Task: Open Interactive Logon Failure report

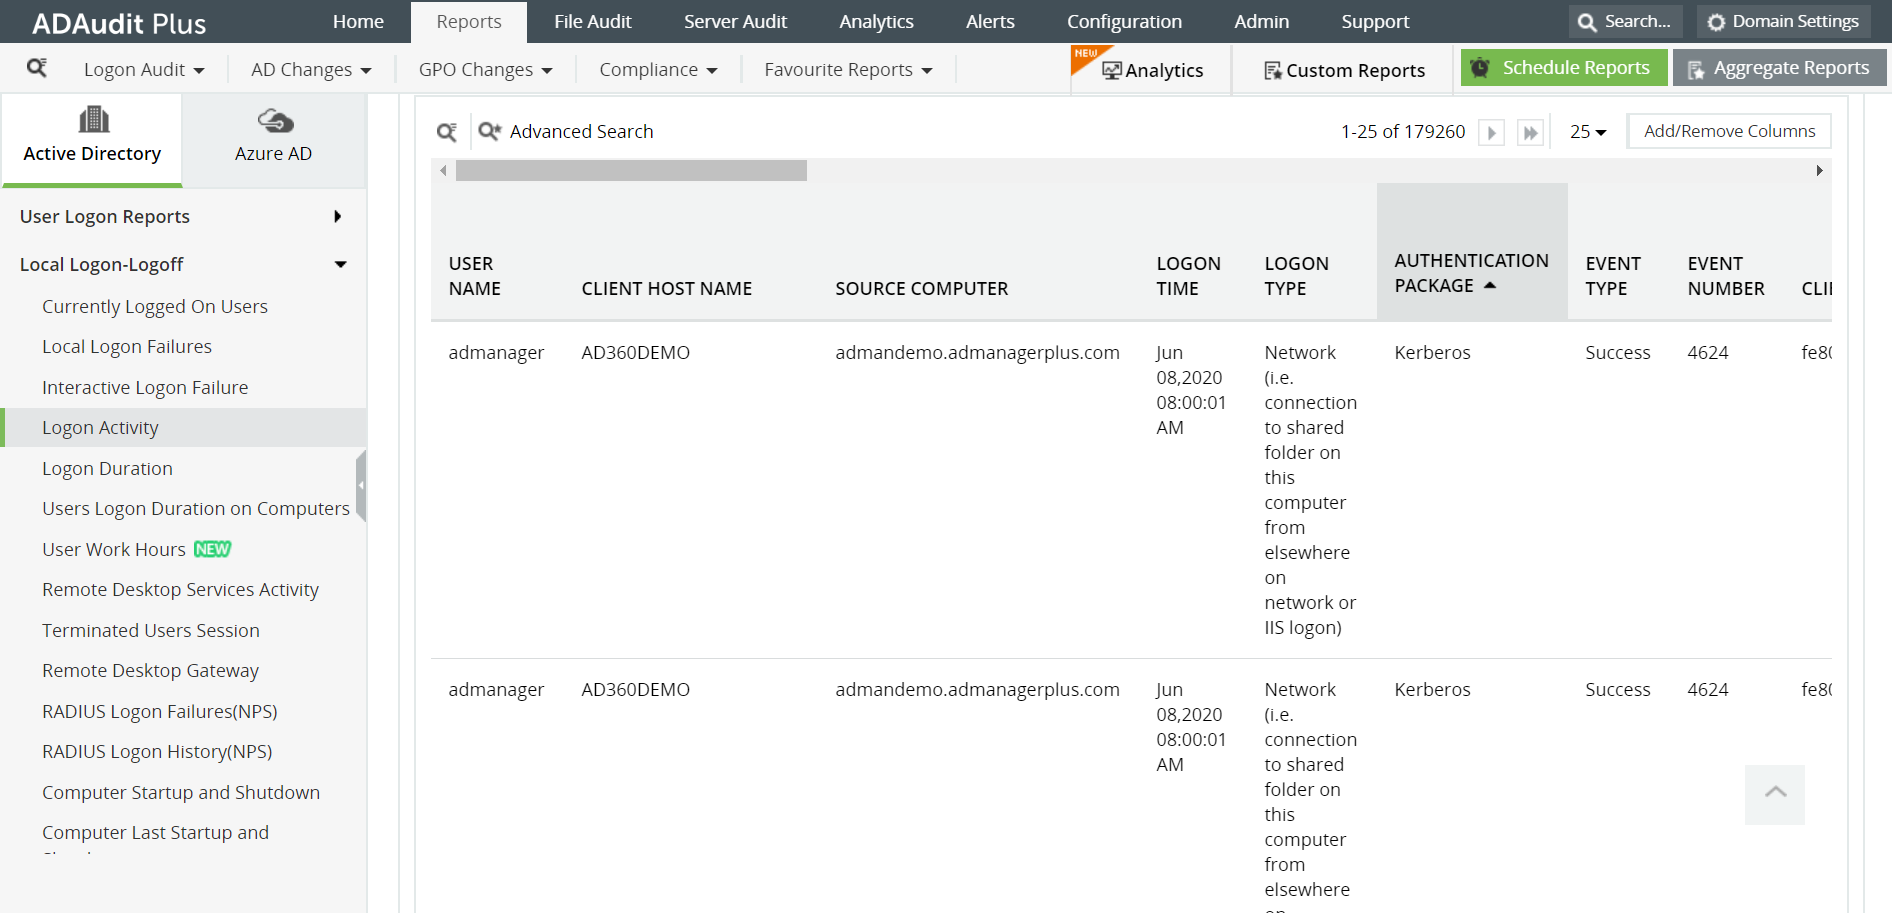Action: (x=145, y=388)
